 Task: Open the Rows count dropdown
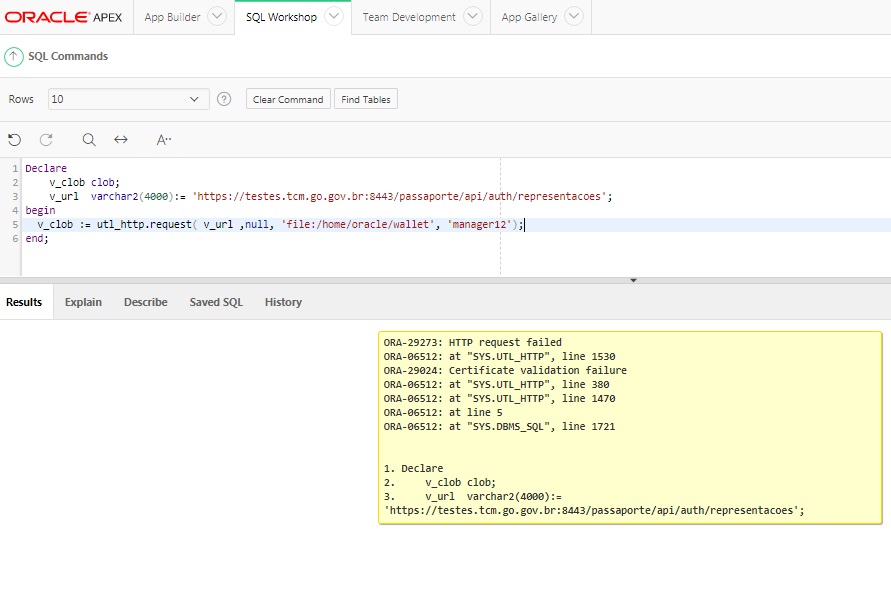pos(128,99)
